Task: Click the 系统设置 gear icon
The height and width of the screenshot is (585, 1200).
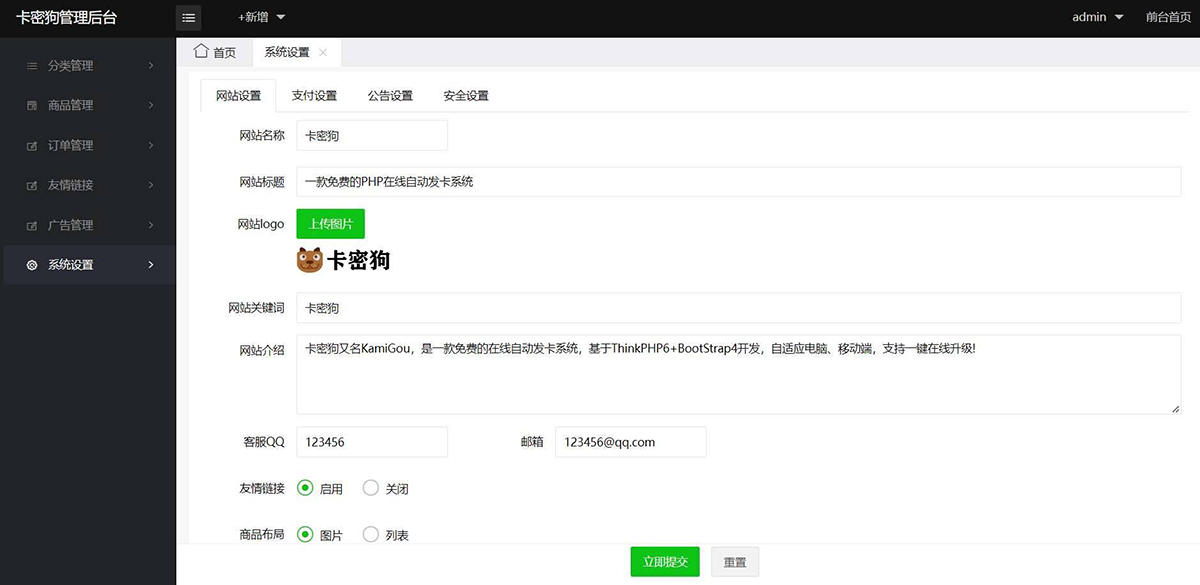Action: [x=31, y=265]
